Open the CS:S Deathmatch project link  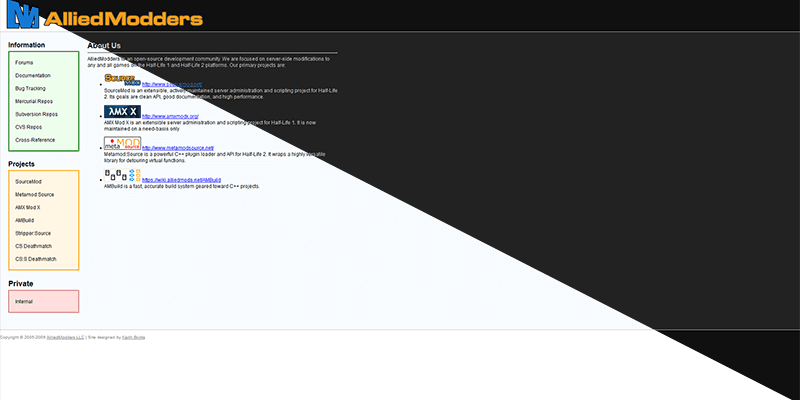click(x=36, y=259)
